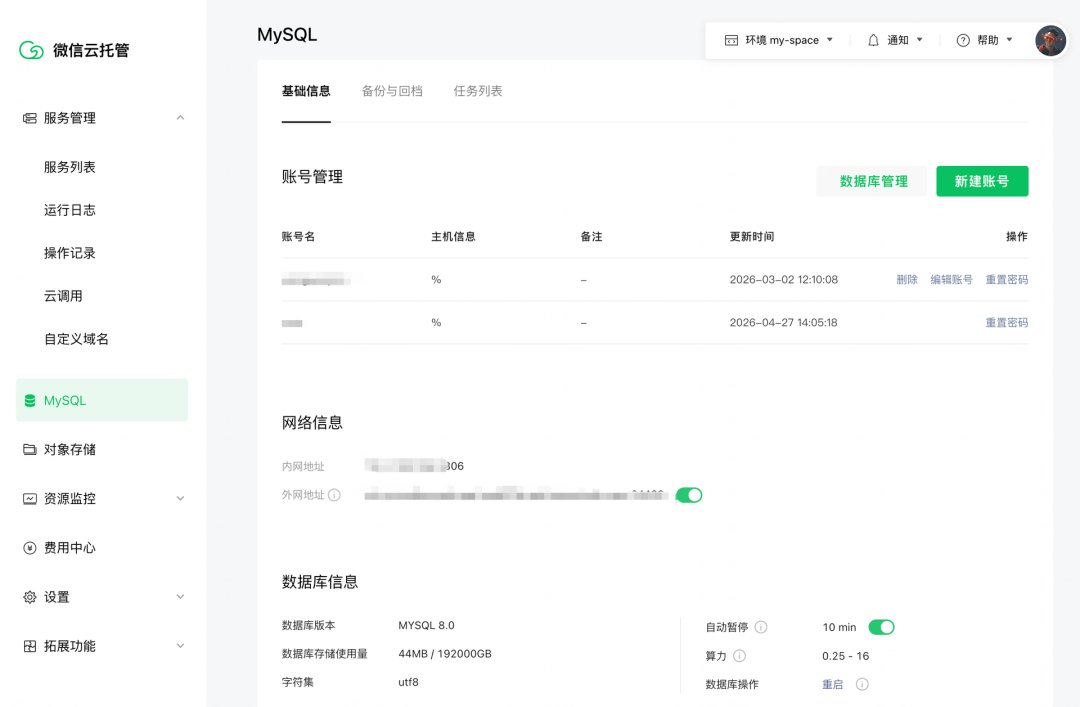Open 费用中心 in the sidebar
1080x707 pixels.
point(70,548)
